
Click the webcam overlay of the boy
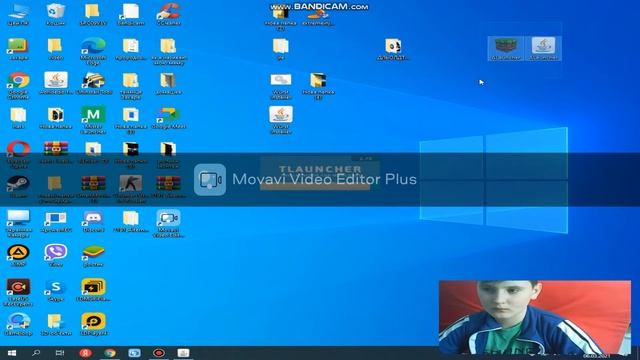535,317
